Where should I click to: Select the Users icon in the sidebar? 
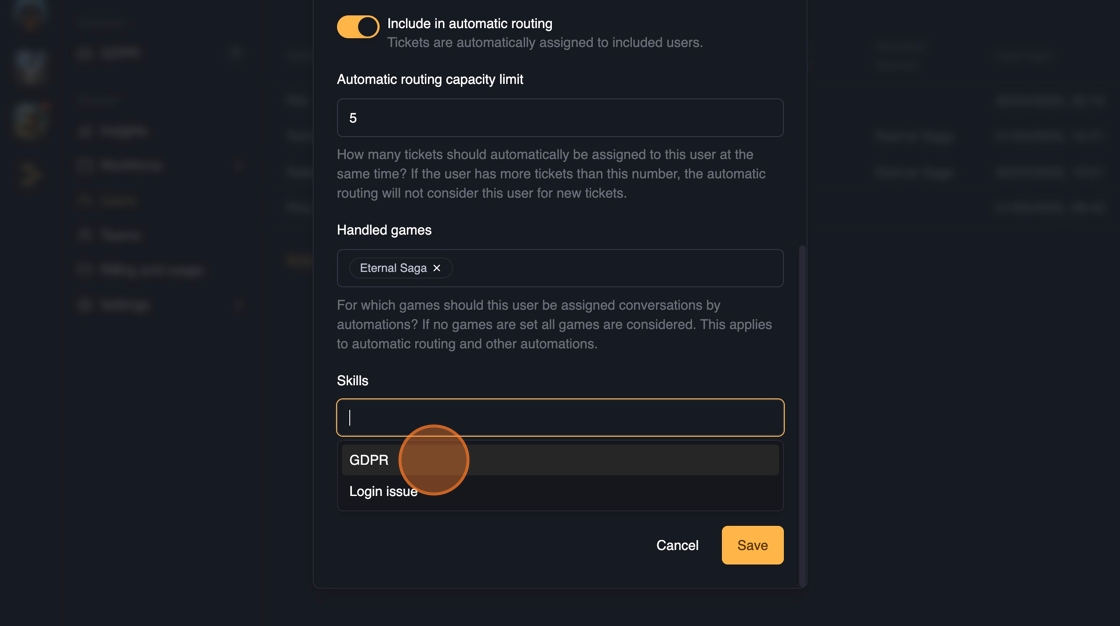tap(85, 200)
